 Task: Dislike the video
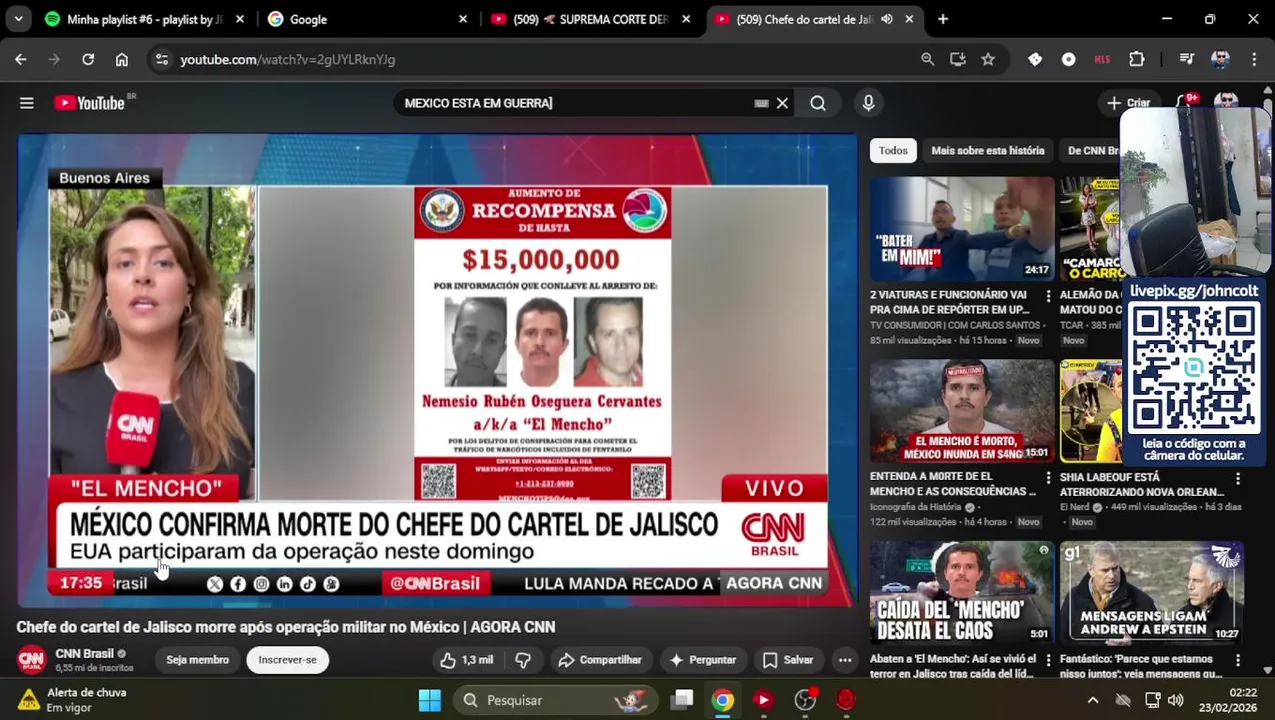[x=523, y=660]
